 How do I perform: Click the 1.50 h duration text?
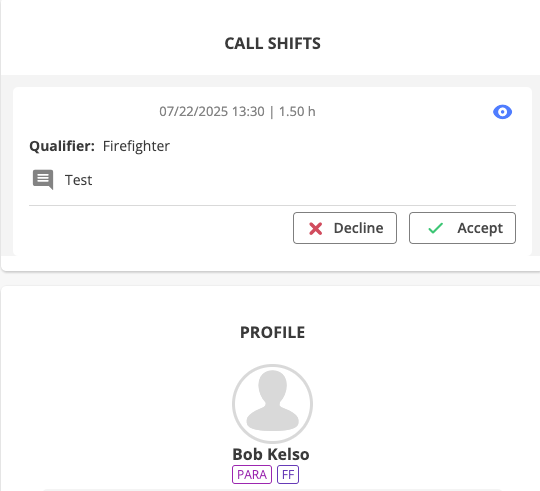pos(297,112)
